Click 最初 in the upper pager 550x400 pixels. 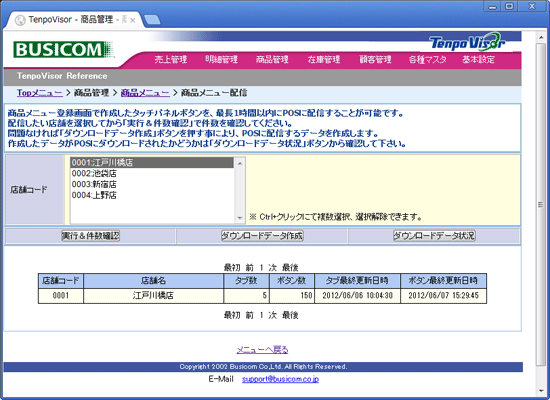point(232,268)
